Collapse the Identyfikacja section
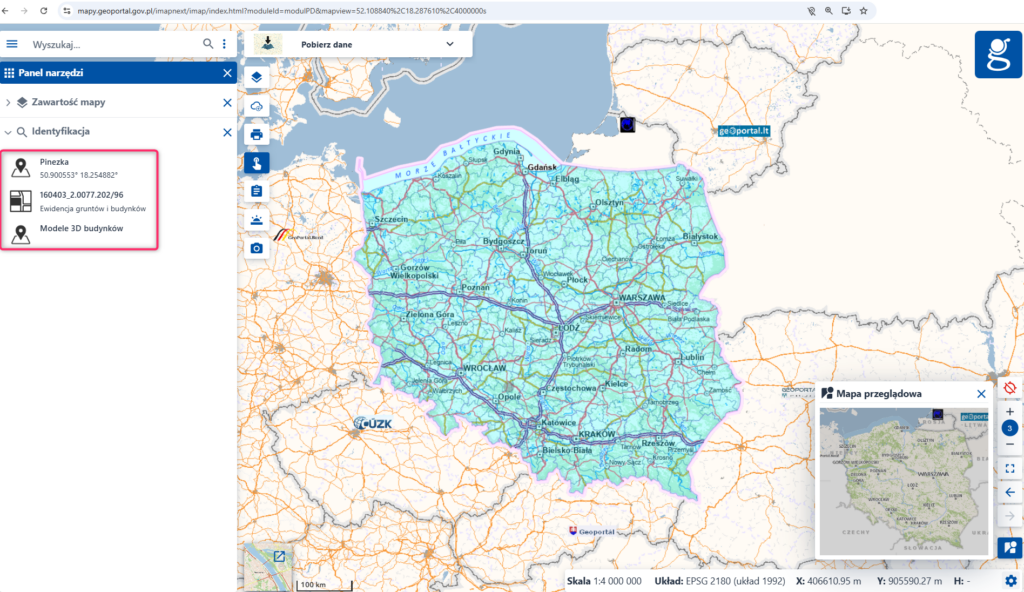Viewport: 1024px width, 592px height. click(8, 132)
